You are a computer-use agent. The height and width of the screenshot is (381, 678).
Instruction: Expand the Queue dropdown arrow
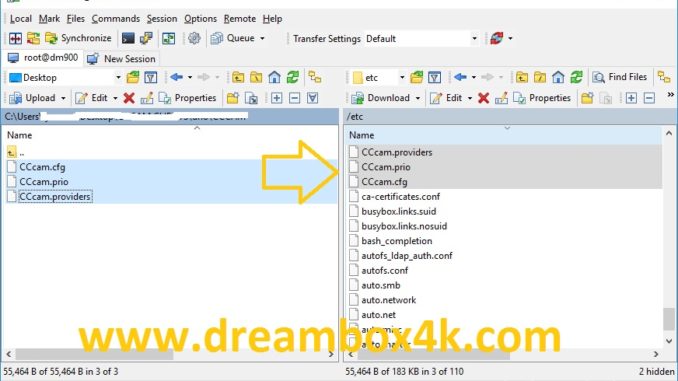click(x=262, y=38)
